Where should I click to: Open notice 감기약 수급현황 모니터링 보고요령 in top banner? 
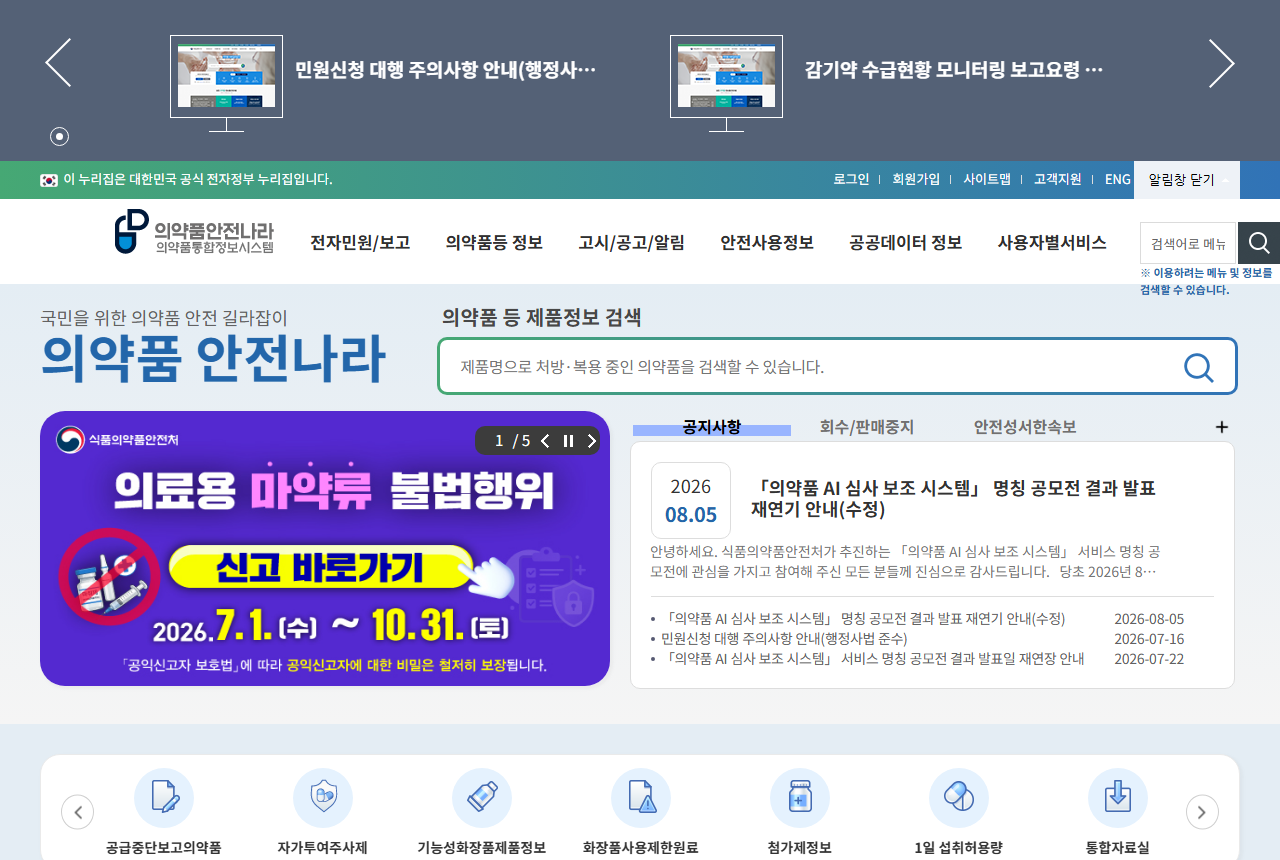click(953, 70)
